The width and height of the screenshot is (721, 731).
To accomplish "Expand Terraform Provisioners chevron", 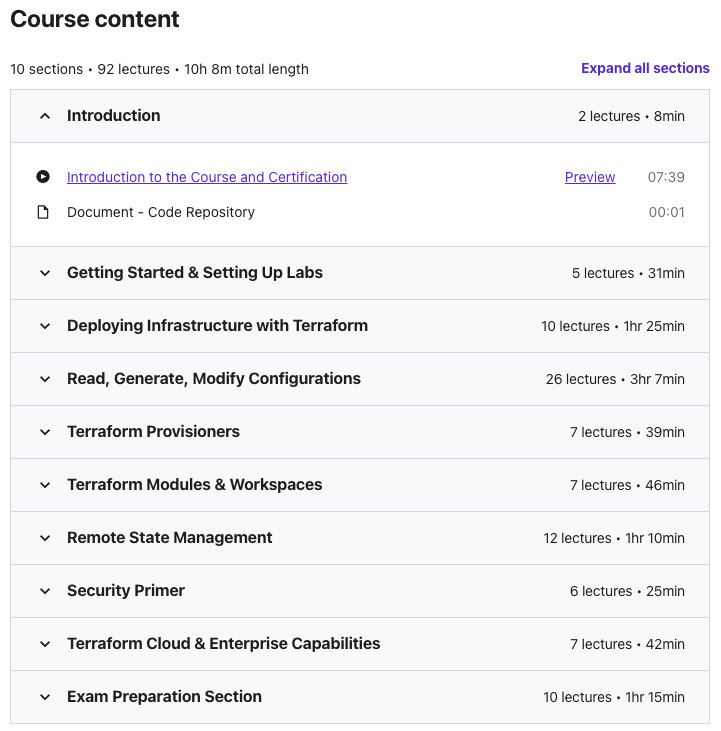I will tap(45, 432).
